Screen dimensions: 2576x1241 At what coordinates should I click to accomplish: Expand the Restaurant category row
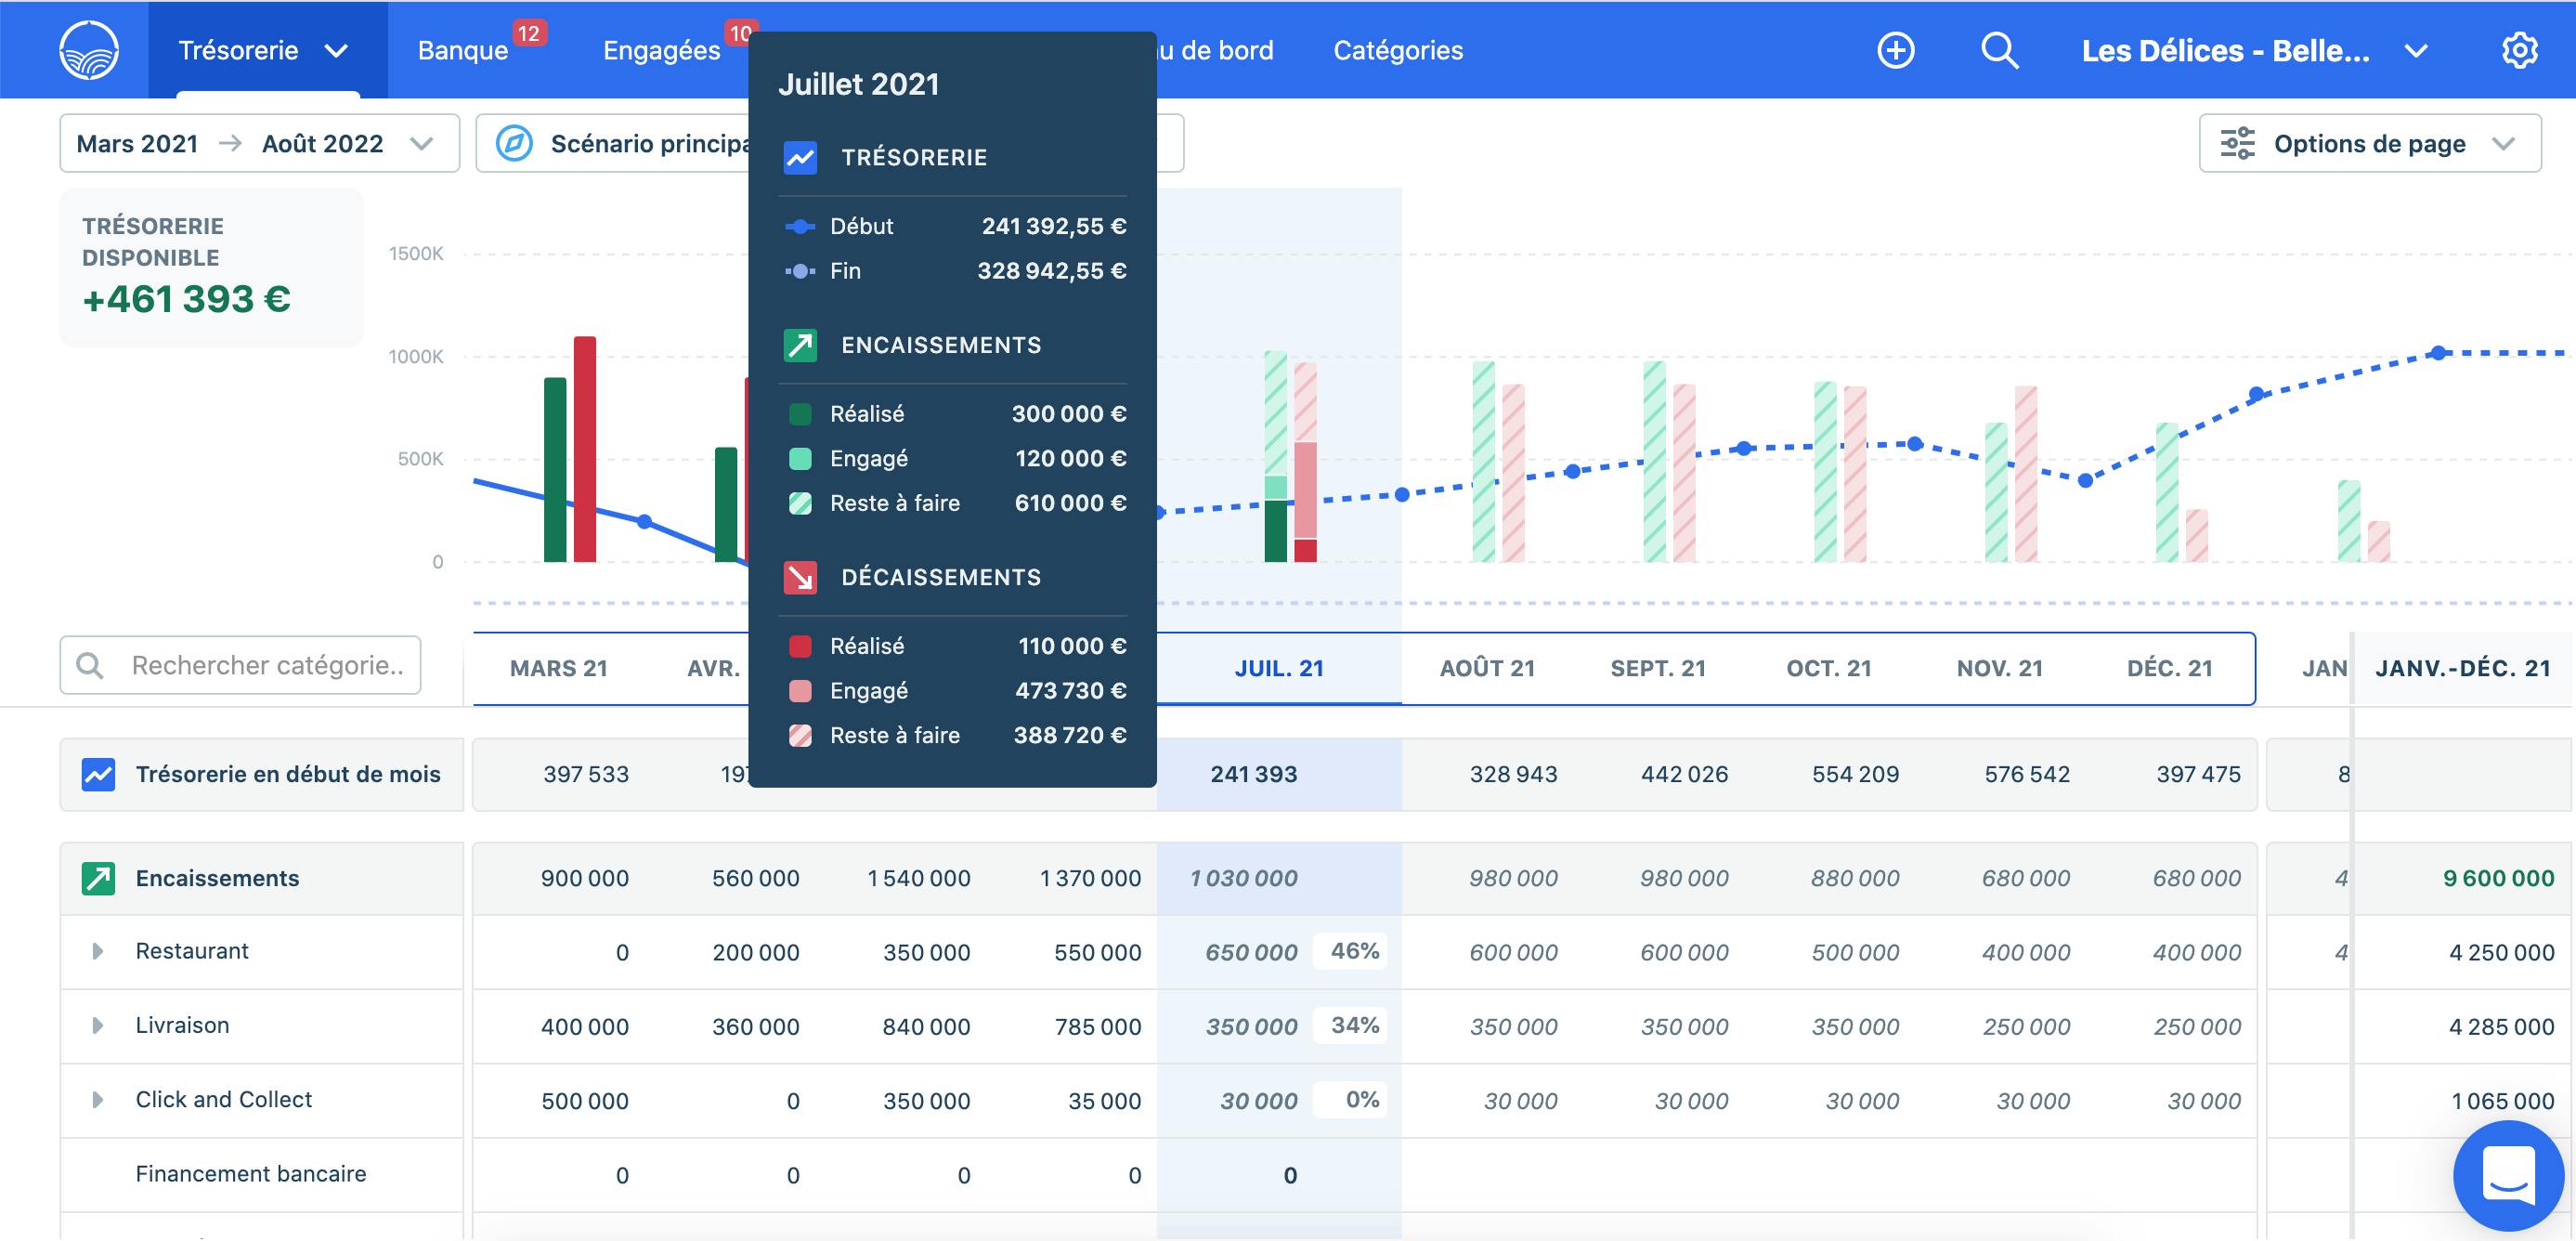(97, 951)
